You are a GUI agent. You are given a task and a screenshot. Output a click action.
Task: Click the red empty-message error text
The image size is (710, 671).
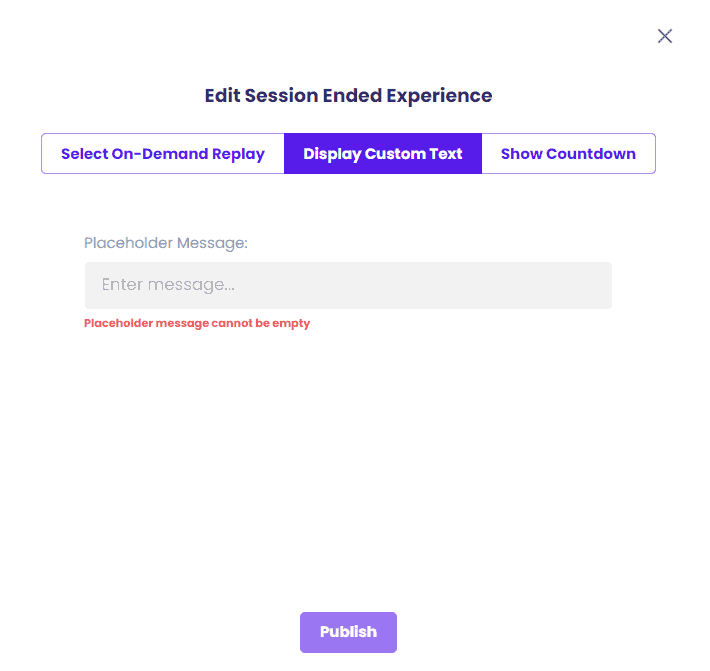click(x=197, y=323)
